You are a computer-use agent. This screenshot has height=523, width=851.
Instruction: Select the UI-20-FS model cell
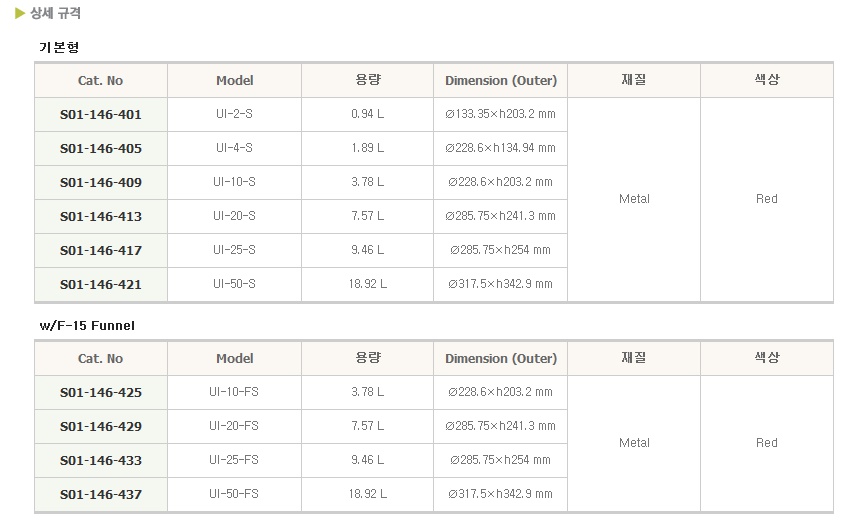point(234,426)
